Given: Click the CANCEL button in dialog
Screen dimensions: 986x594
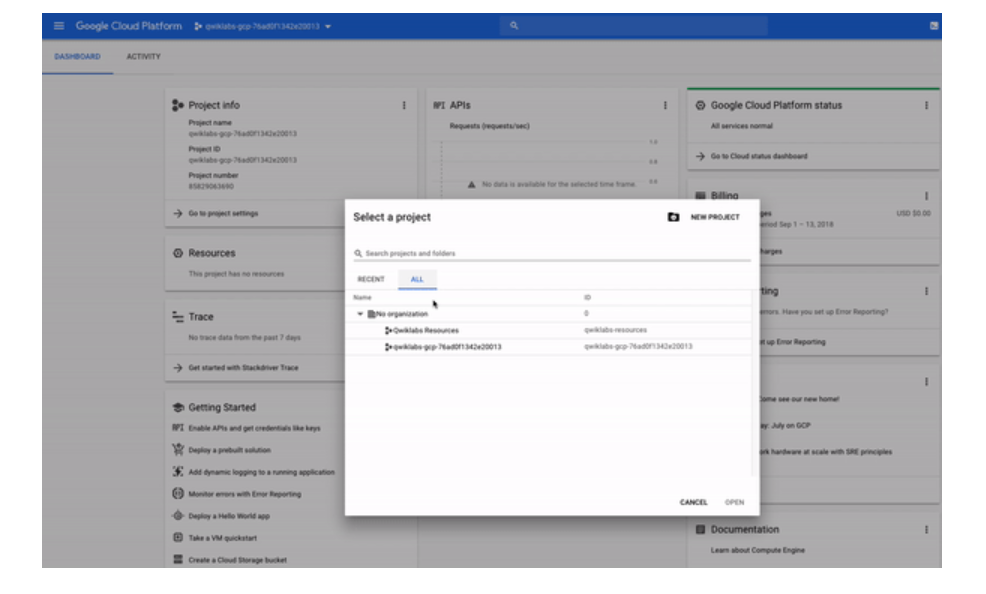Looking at the screenshot, I should [694, 502].
